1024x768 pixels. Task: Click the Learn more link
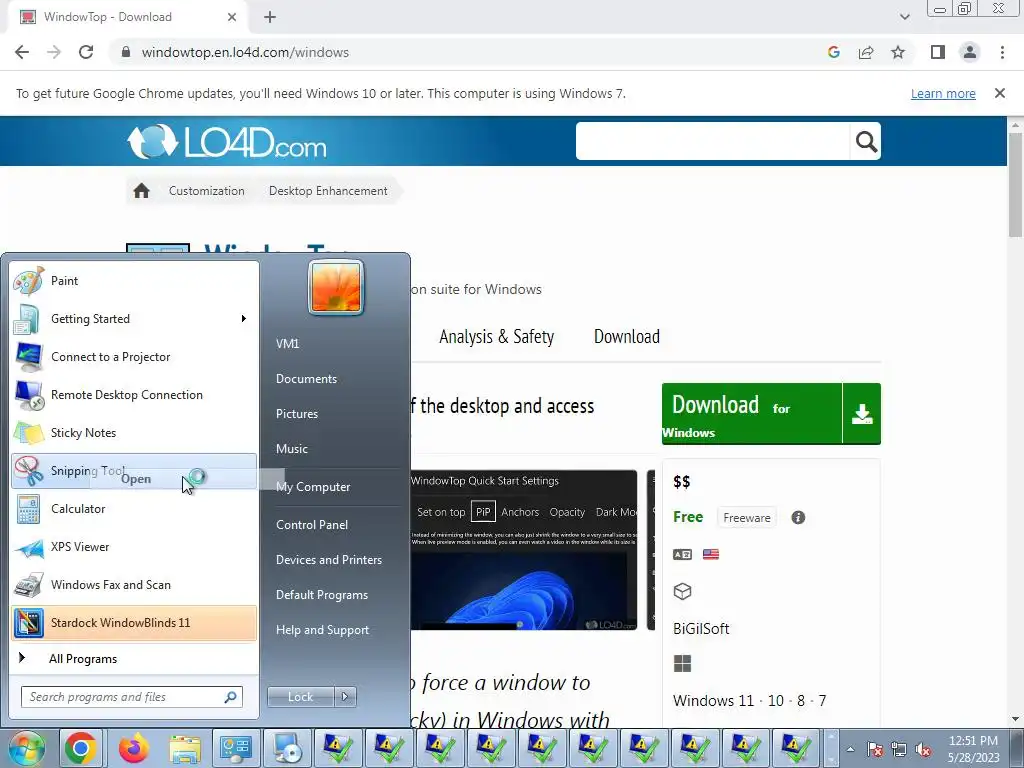coord(942,93)
